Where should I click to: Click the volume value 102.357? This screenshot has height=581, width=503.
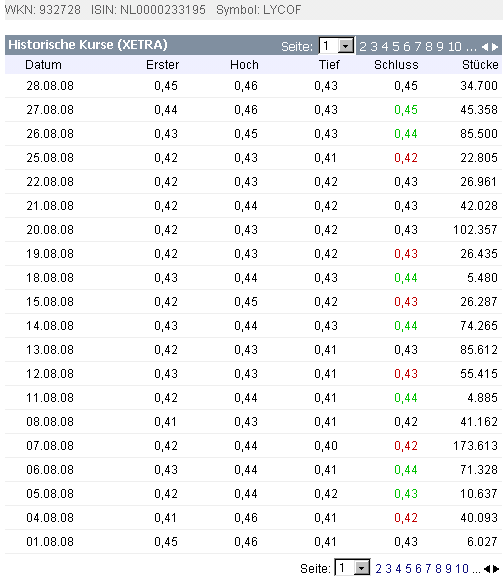(475, 230)
